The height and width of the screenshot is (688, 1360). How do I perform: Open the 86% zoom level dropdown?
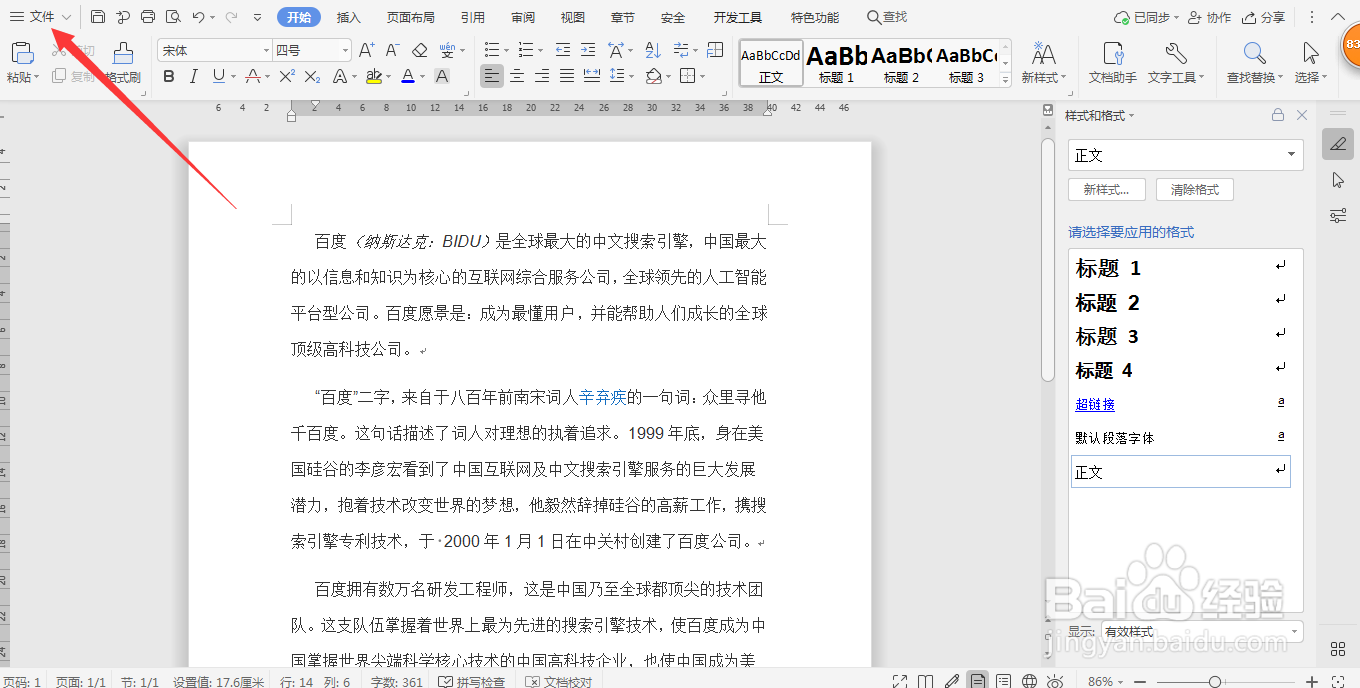tap(1105, 681)
